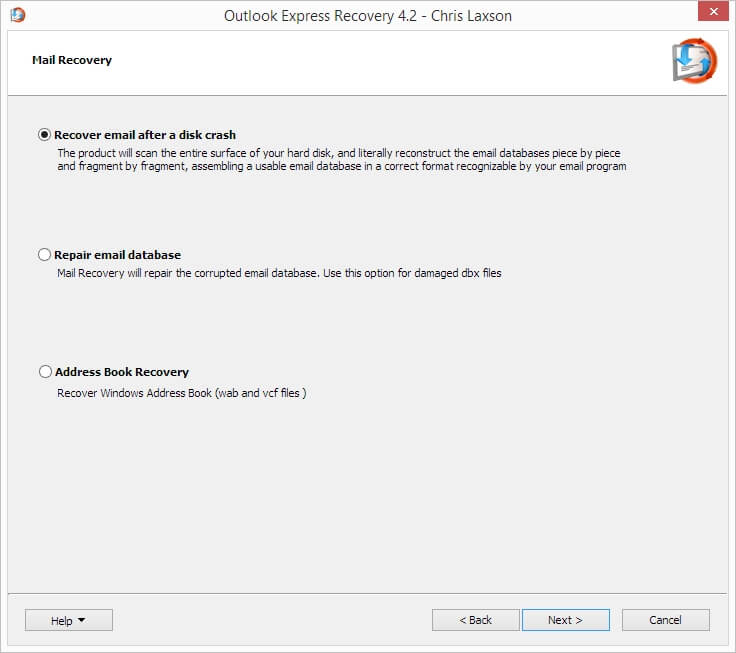Click the hard disk scan description paragraph
The width and height of the screenshot is (736, 653).
pos(342,160)
